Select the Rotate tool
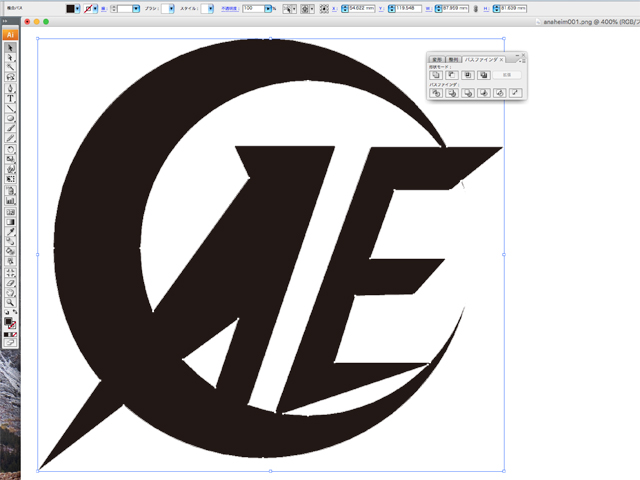Screen dimensions: 640x480 click(x=10, y=149)
